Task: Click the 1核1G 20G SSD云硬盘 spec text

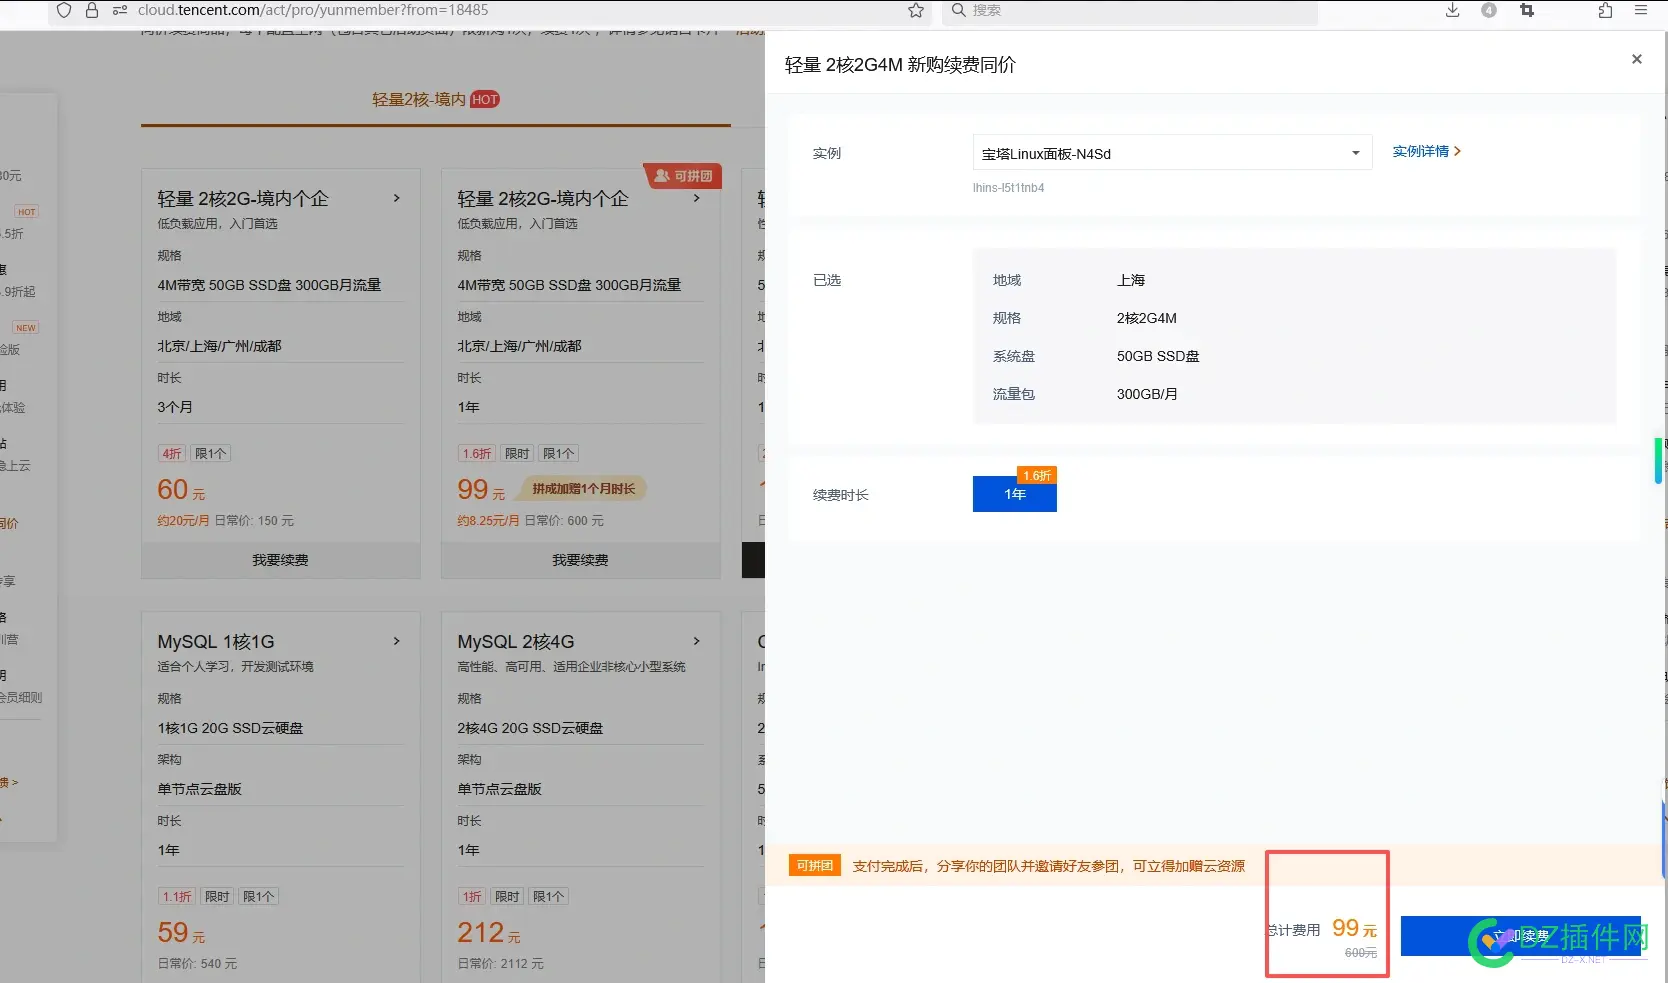Action: click(x=230, y=728)
